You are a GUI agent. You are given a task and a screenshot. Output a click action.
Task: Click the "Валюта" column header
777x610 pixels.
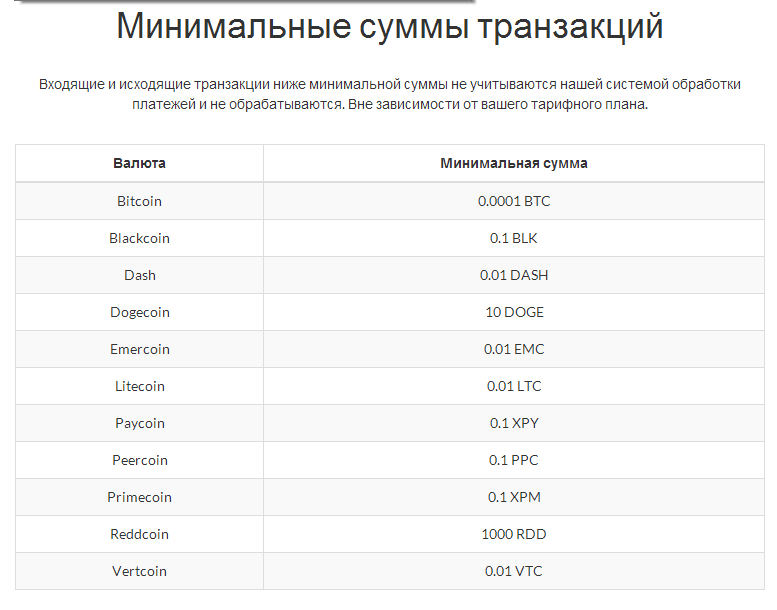click(x=139, y=163)
